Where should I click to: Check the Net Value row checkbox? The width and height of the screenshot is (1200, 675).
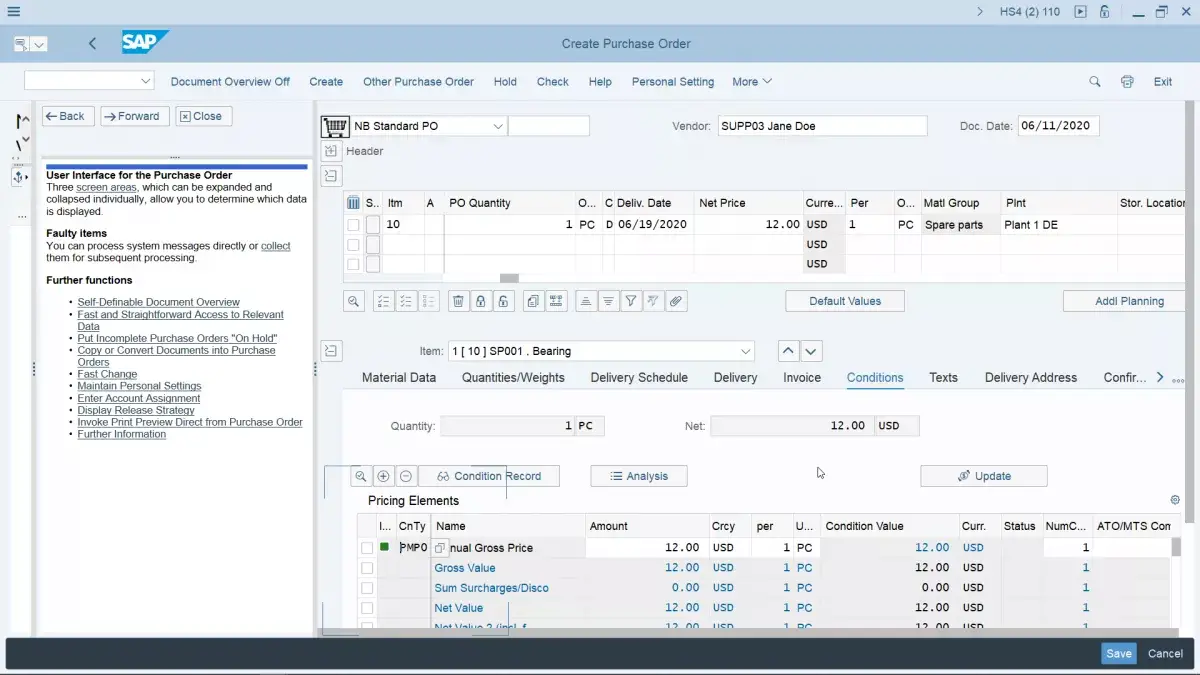pyautogui.click(x=367, y=608)
